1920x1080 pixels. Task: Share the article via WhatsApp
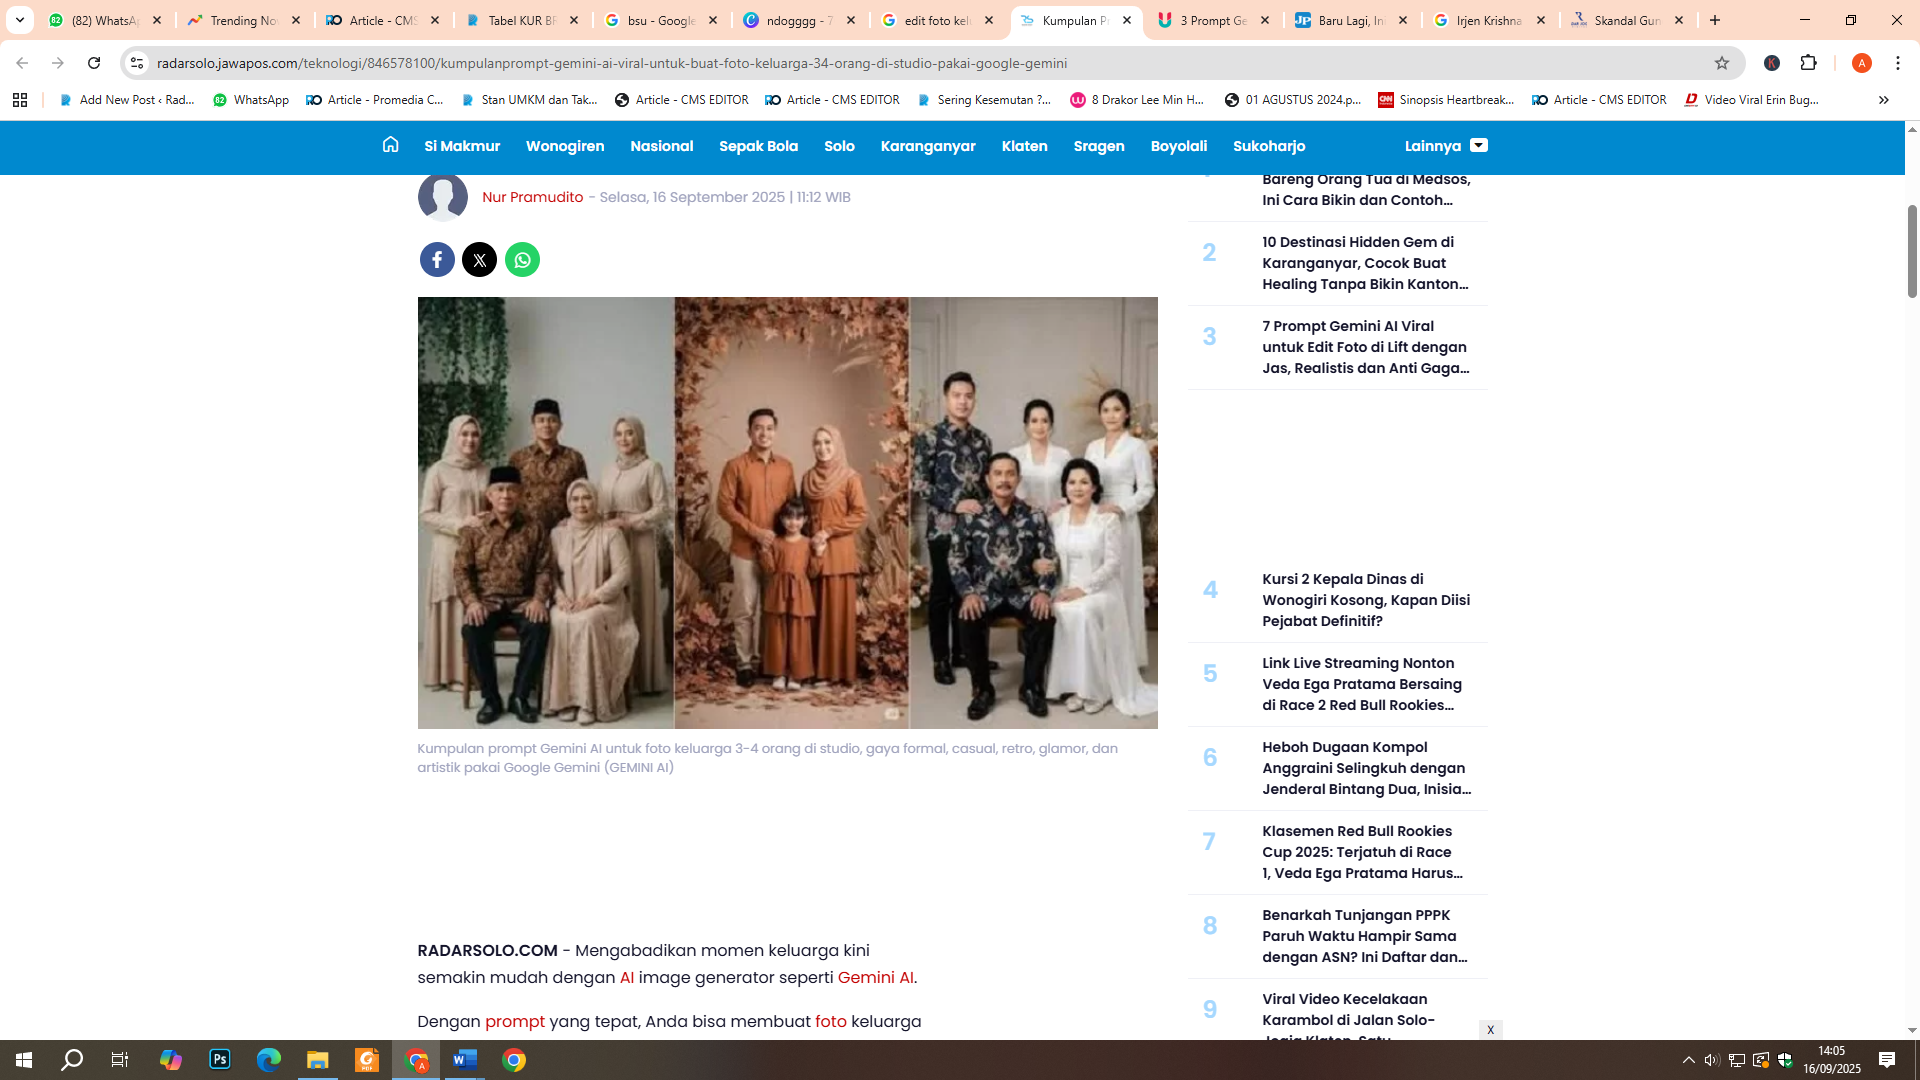pos(522,259)
